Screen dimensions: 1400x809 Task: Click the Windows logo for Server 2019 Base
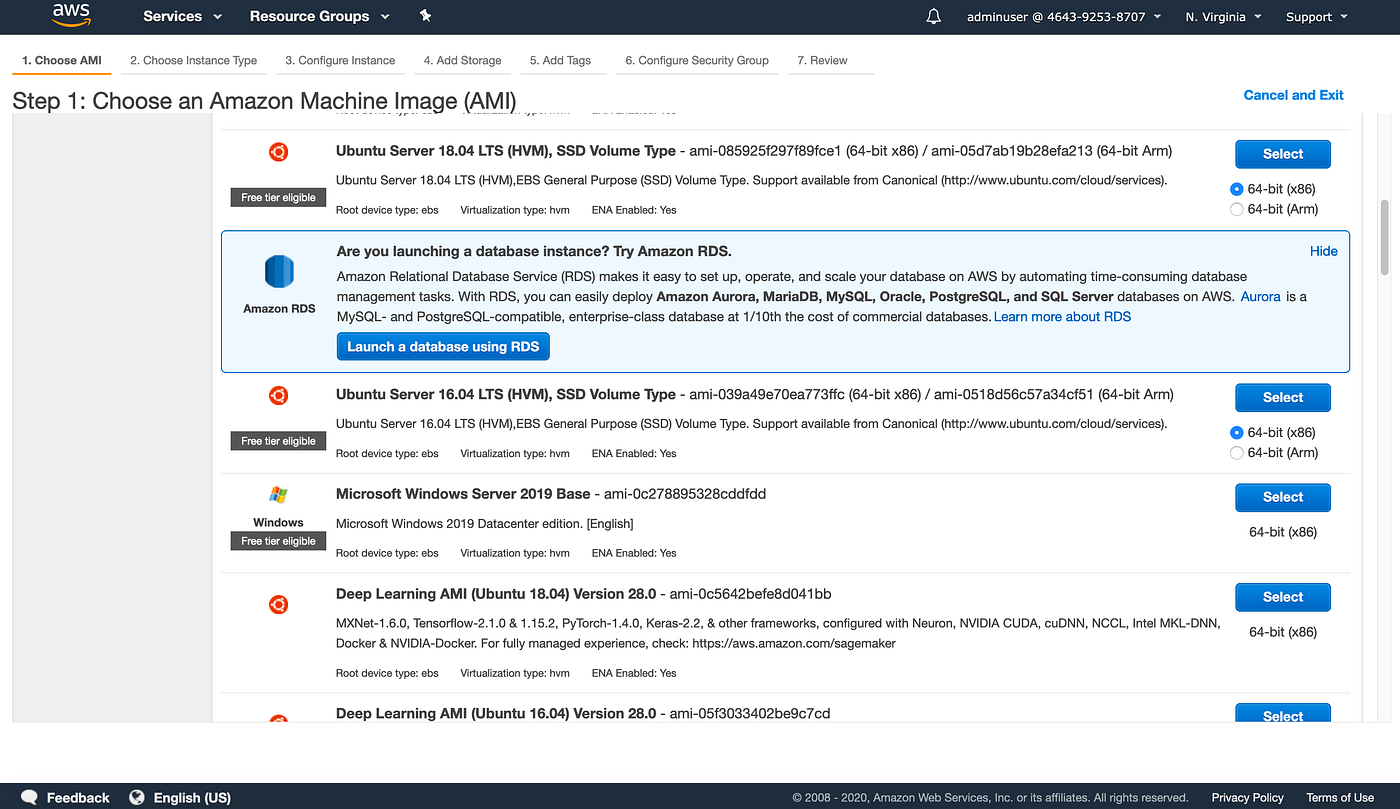tap(278, 495)
